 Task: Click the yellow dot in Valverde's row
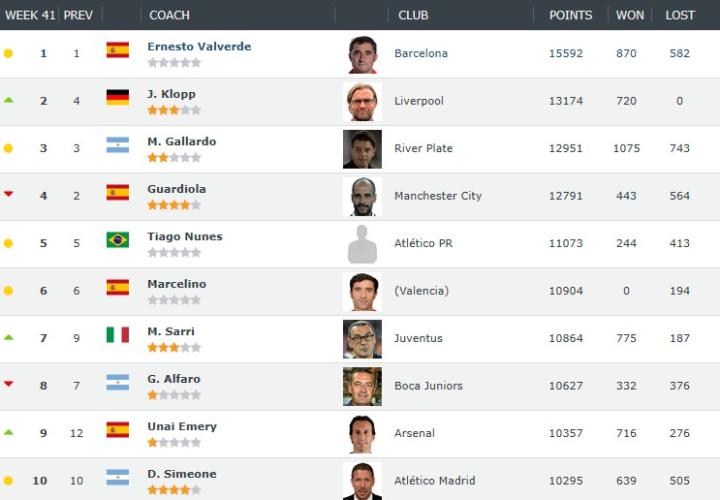tap(8, 53)
